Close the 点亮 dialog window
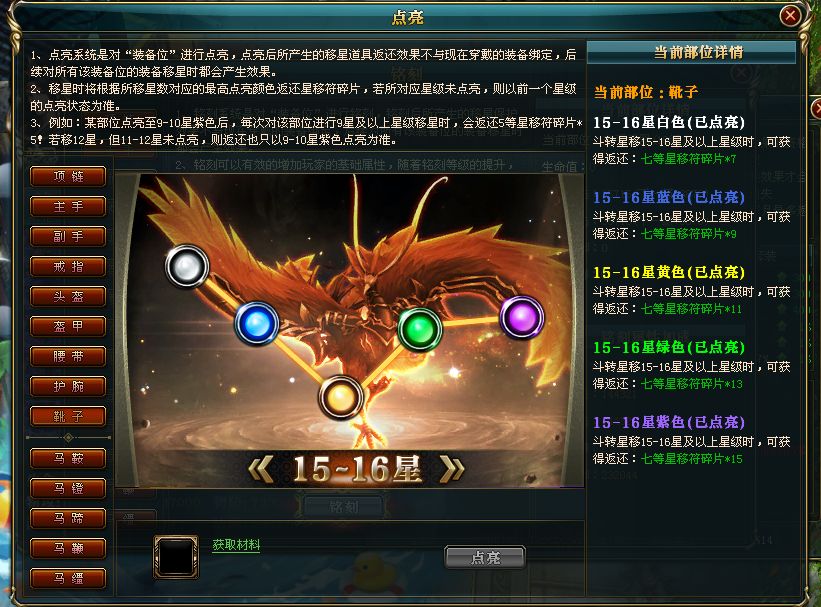This screenshot has height=607, width=821. pyautogui.click(x=790, y=16)
